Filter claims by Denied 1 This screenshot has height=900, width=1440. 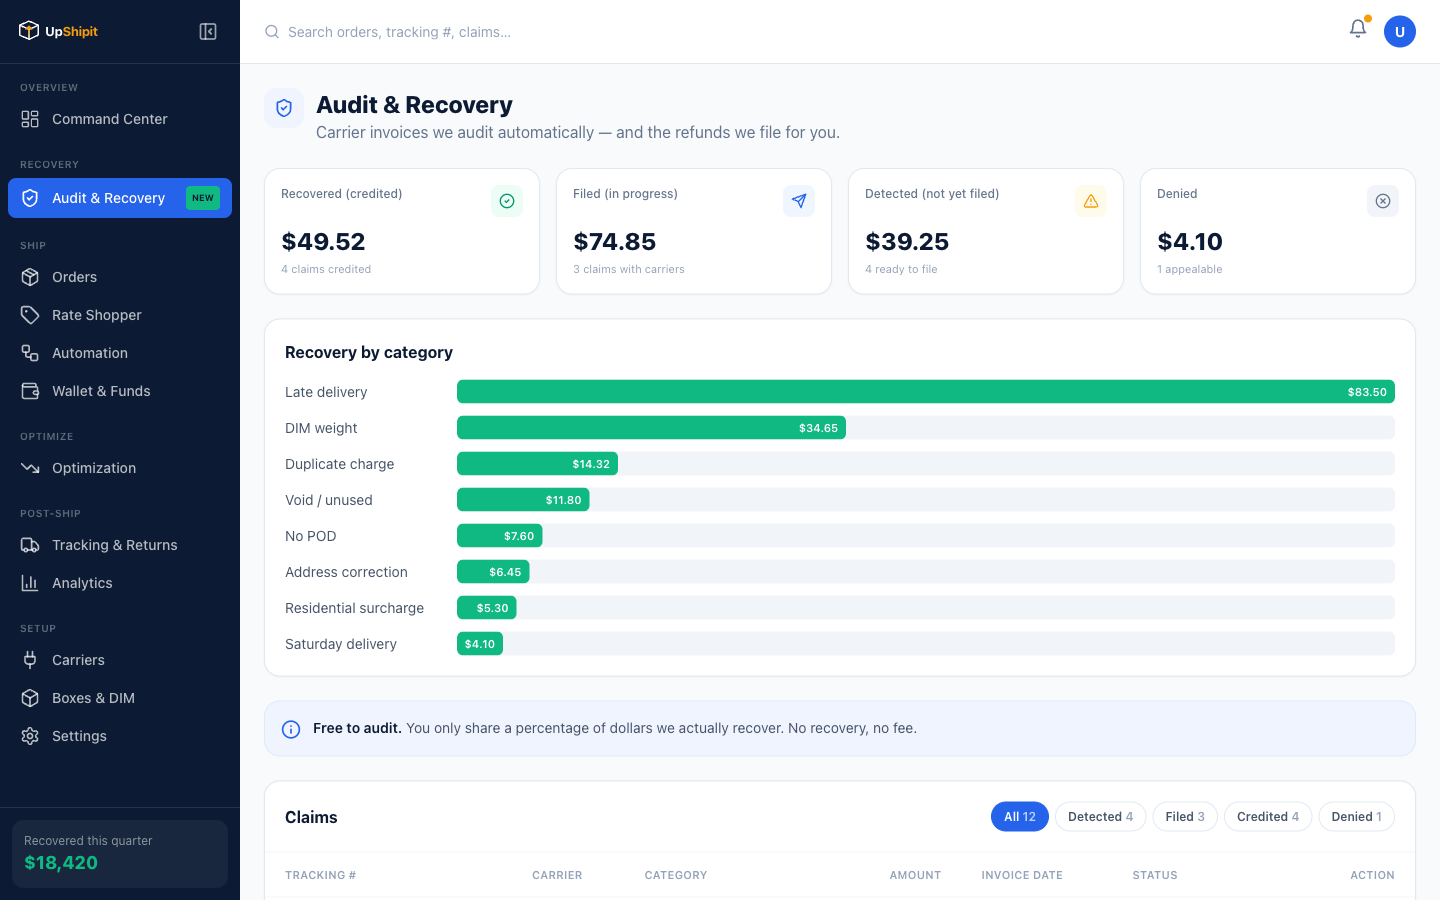pos(1356,817)
